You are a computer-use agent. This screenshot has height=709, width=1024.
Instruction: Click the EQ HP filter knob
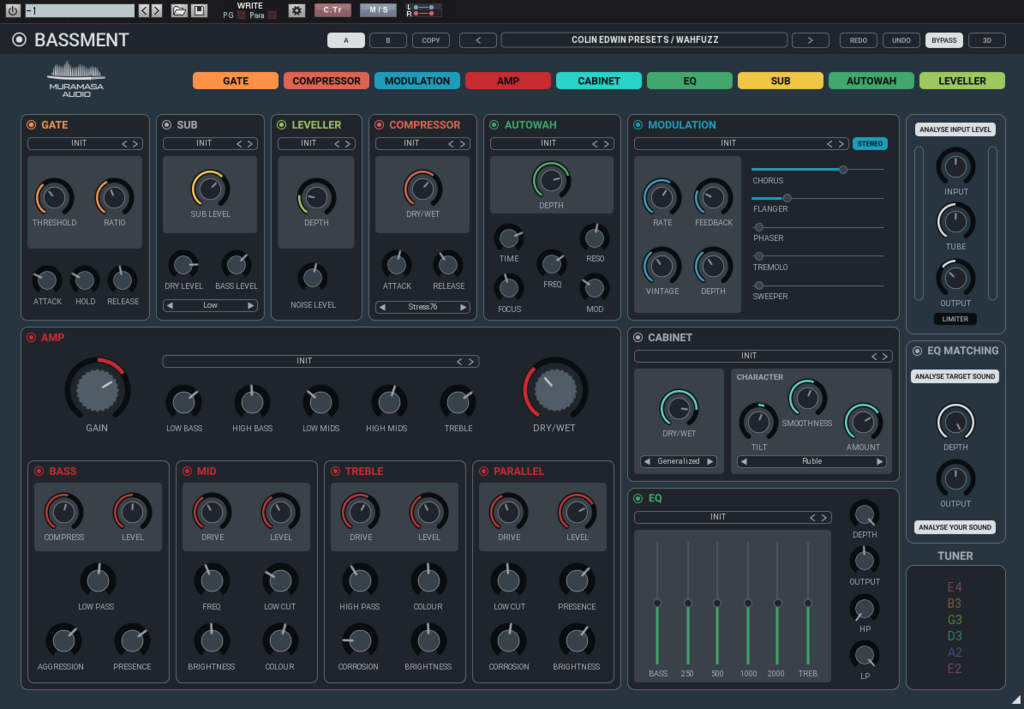click(x=864, y=609)
